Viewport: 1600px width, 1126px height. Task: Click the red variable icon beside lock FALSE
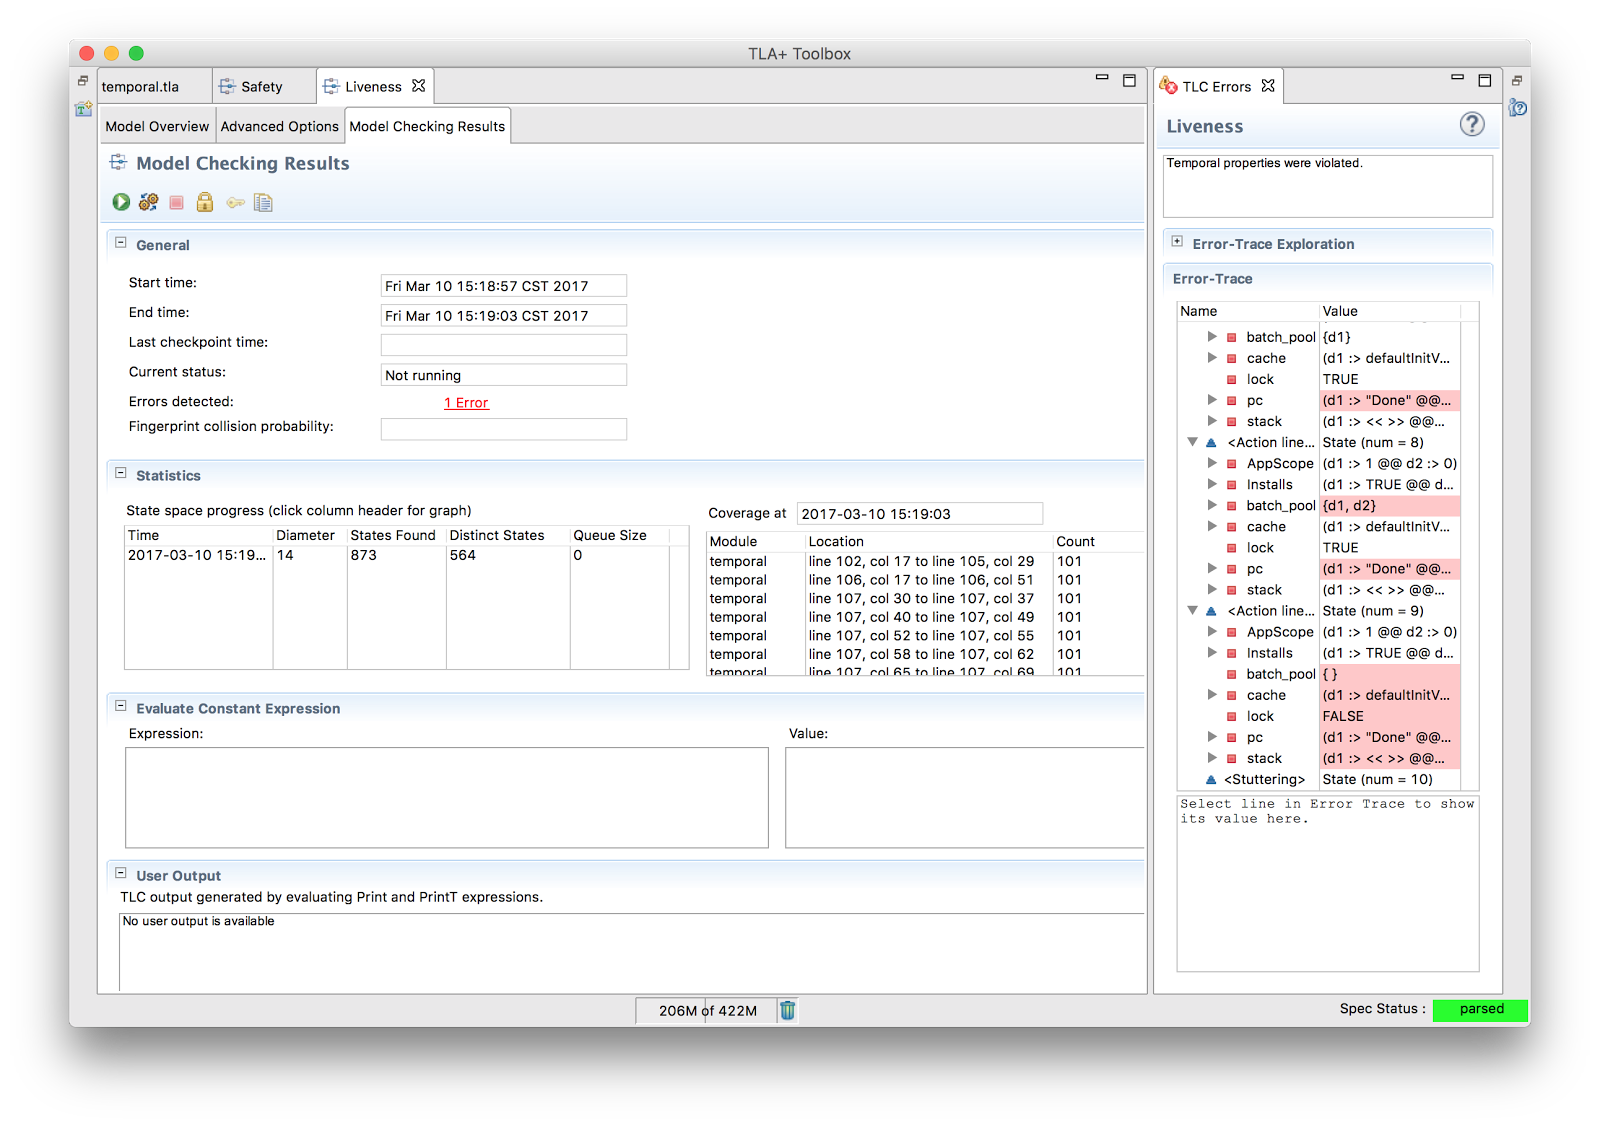(x=1232, y=717)
